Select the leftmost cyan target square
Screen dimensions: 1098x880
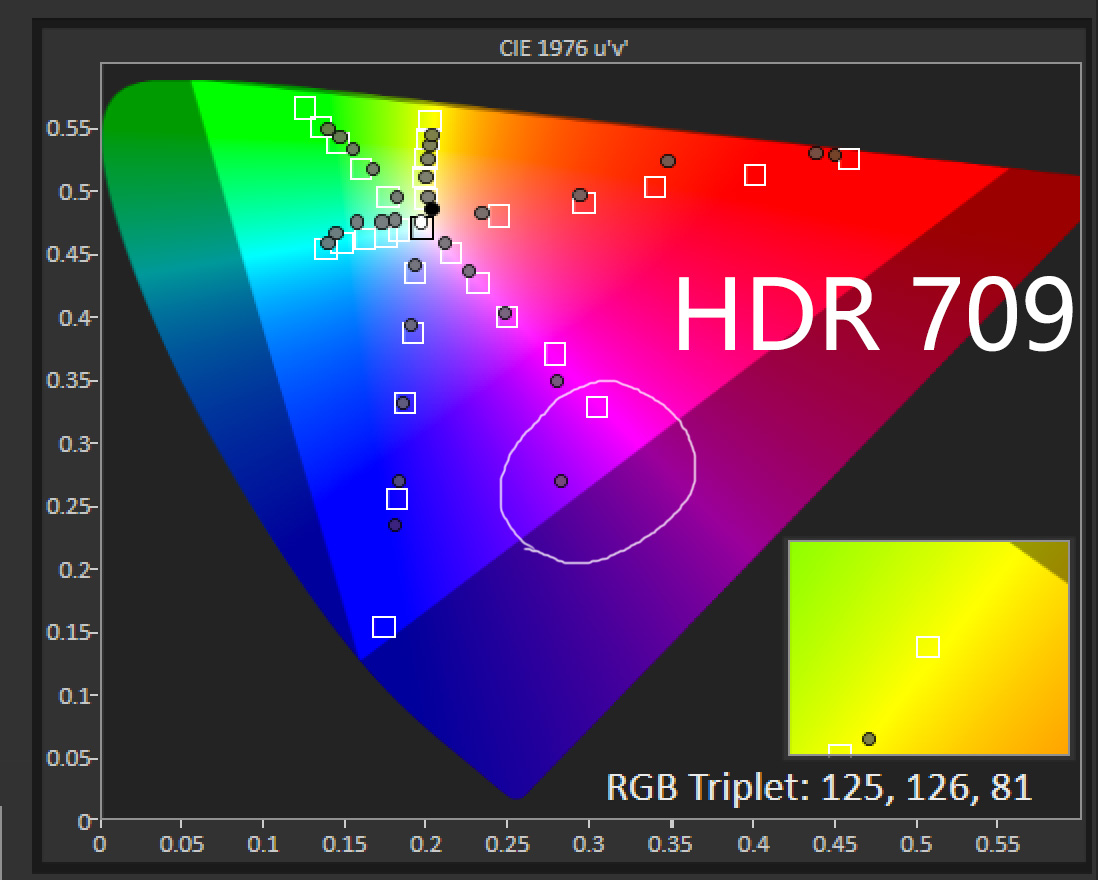click(x=326, y=249)
